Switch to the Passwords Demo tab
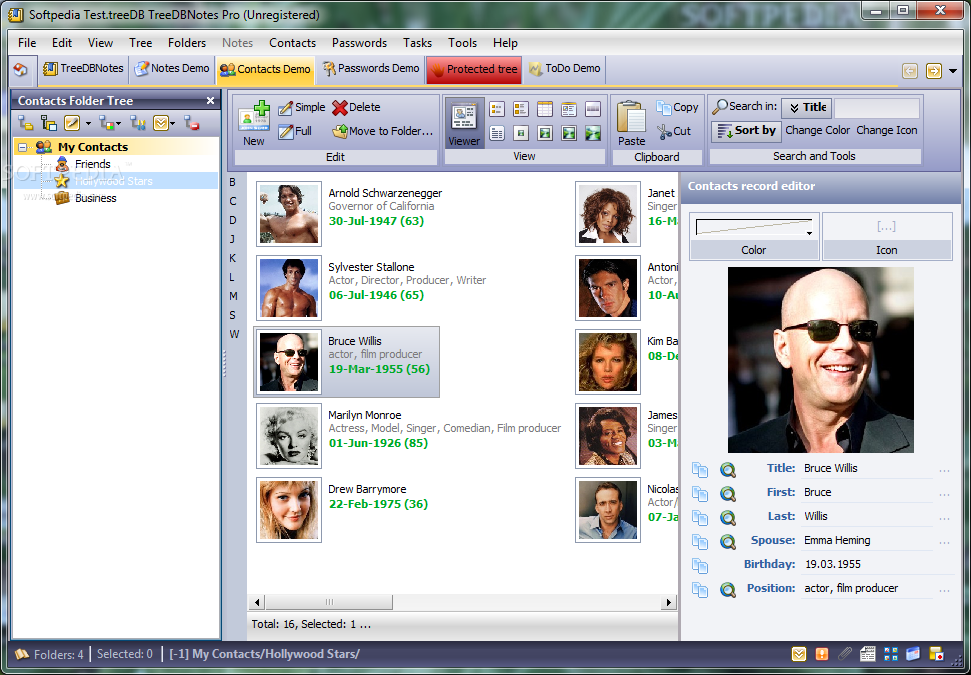 pyautogui.click(x=371, y=69)
